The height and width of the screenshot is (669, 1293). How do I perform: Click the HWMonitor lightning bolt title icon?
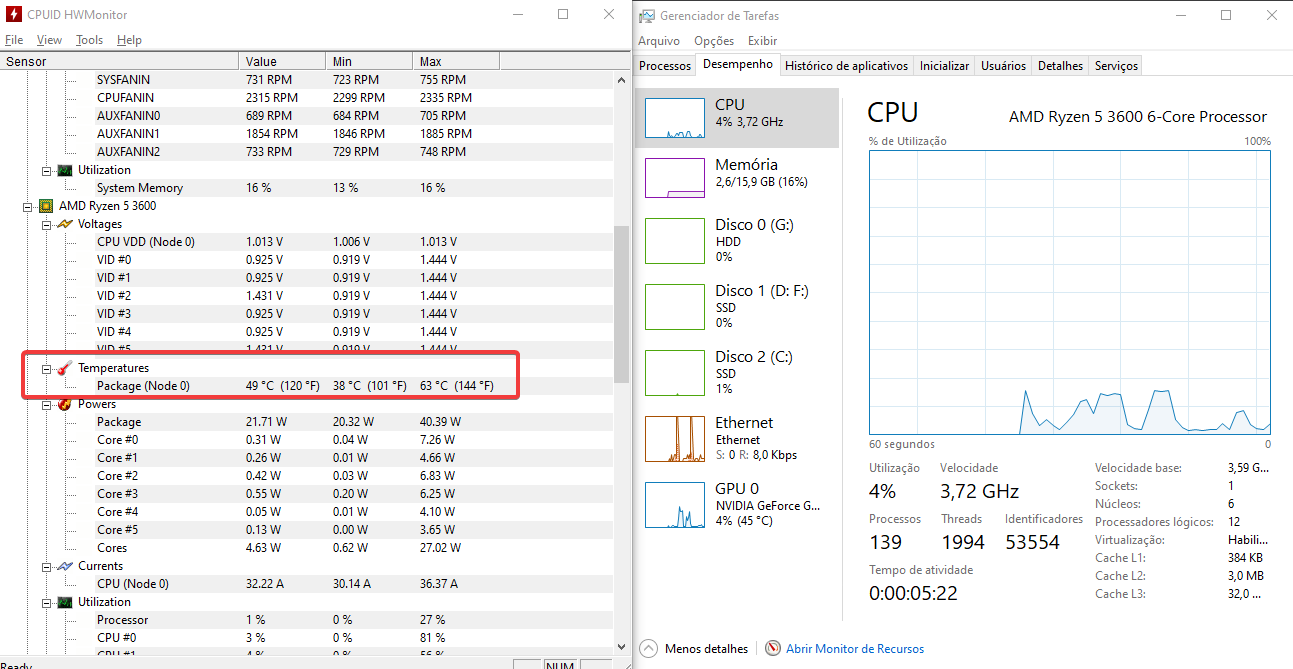point(14,15)
